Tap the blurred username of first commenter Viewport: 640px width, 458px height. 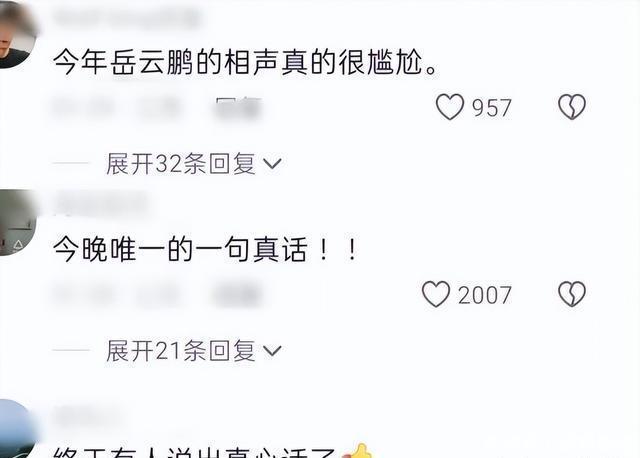[127, 17]
